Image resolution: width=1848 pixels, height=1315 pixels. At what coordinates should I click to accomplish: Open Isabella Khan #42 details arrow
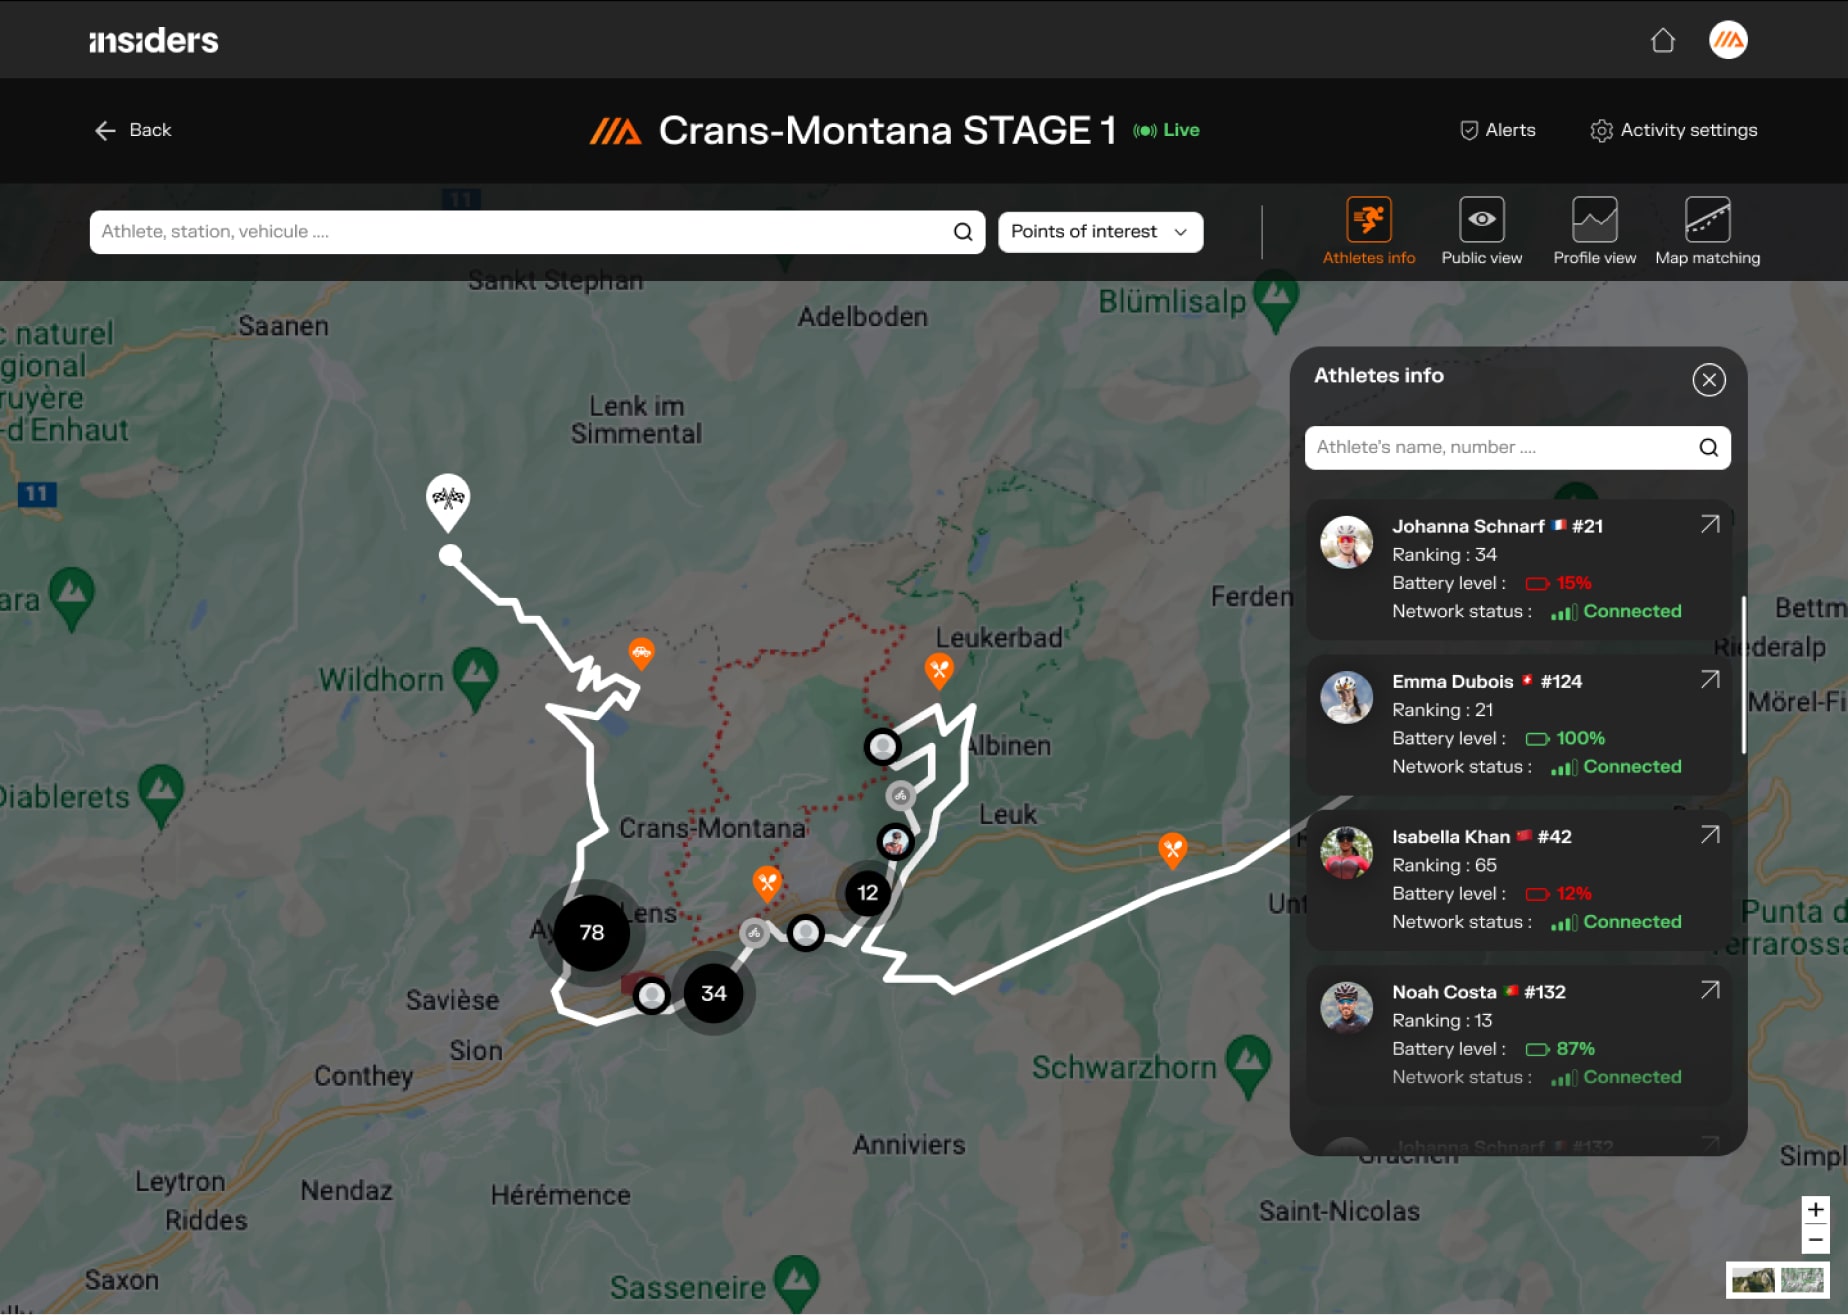[x=1710, y=834]
